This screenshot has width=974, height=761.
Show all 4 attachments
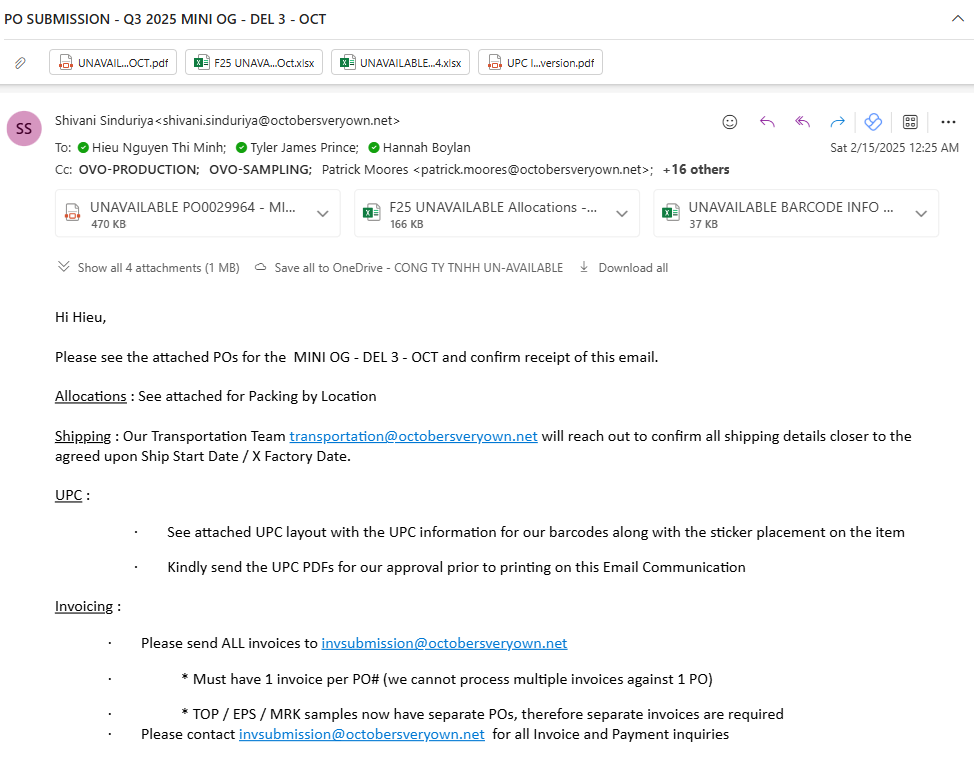point(148,268)
